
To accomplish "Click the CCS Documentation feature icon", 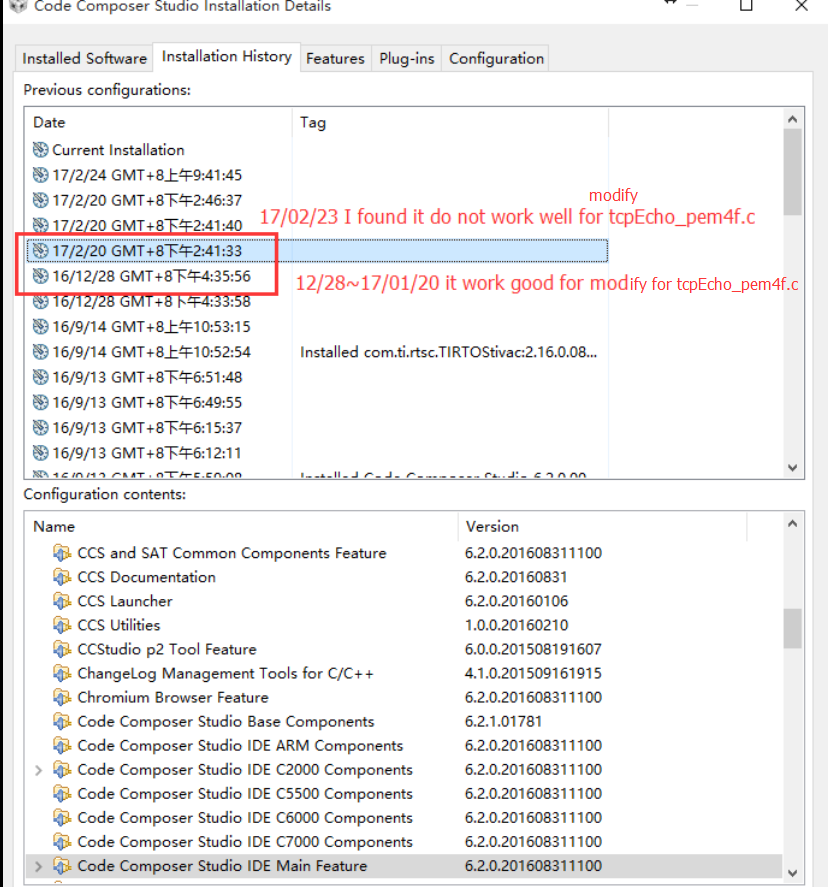I will 63,577.
